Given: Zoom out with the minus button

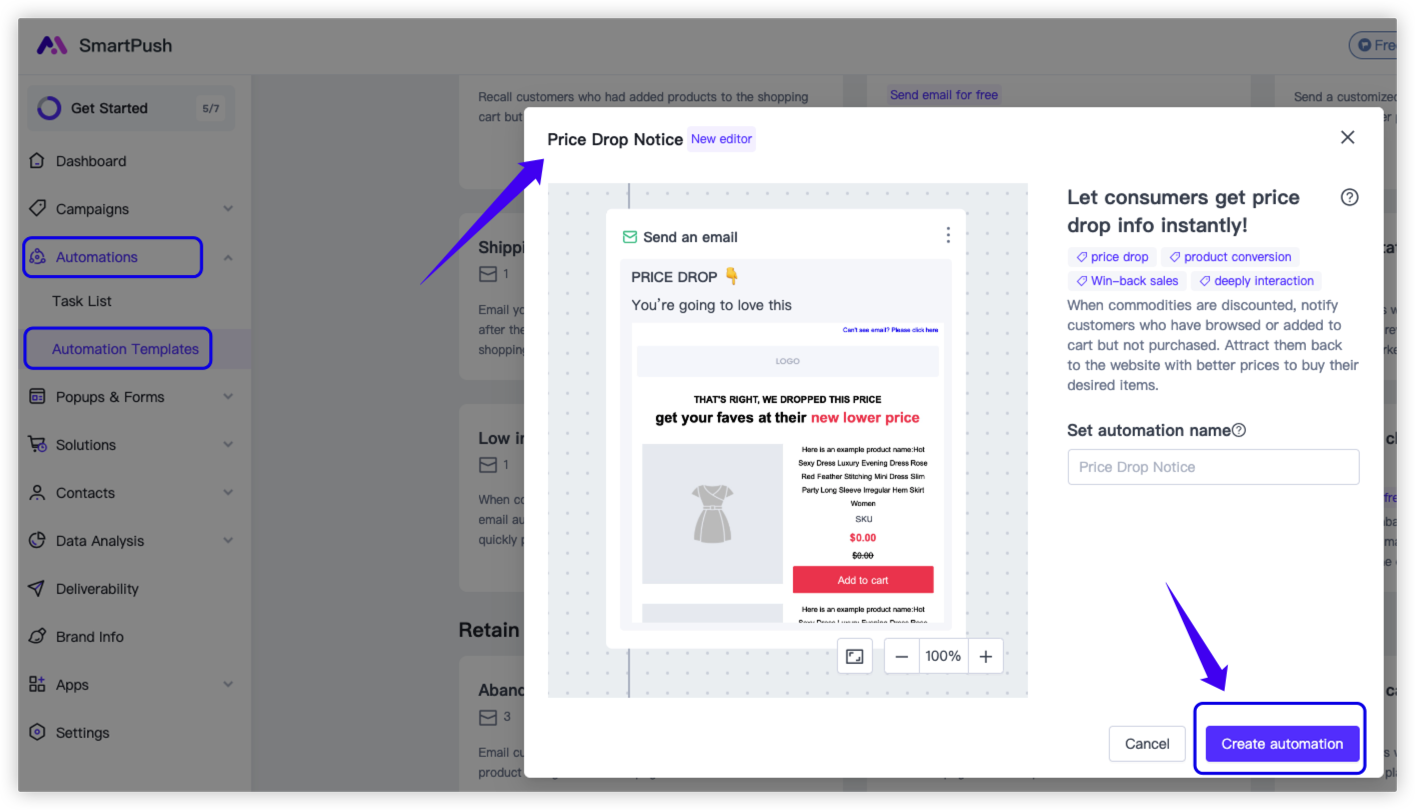Looking at the screenshot, I should (901, 656).
